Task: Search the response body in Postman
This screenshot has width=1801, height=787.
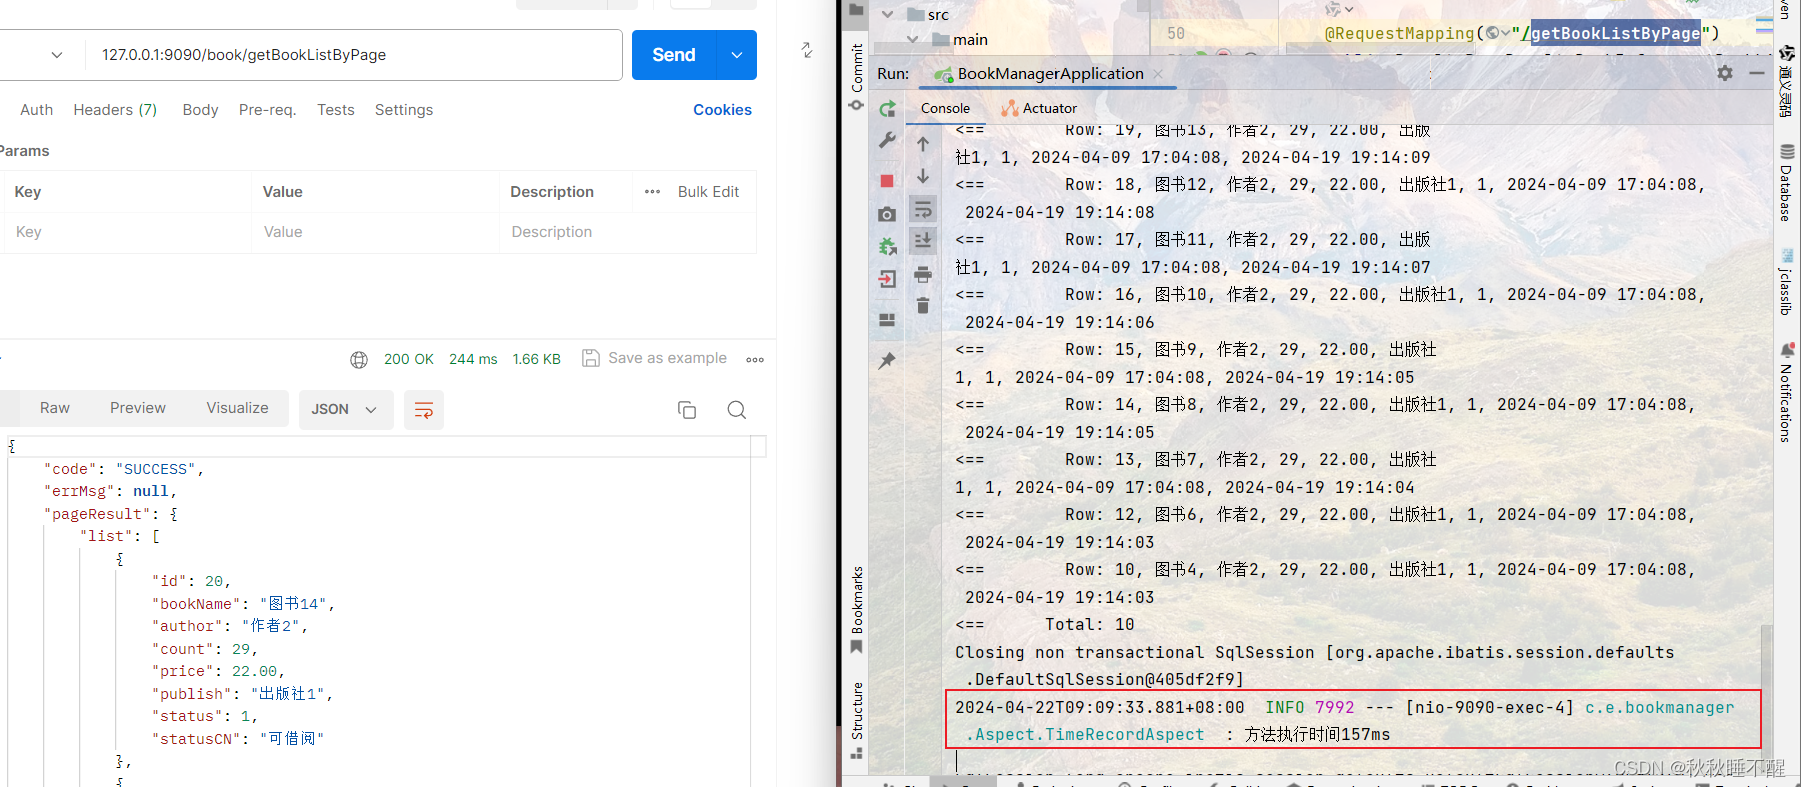Action: pos(737,410)
